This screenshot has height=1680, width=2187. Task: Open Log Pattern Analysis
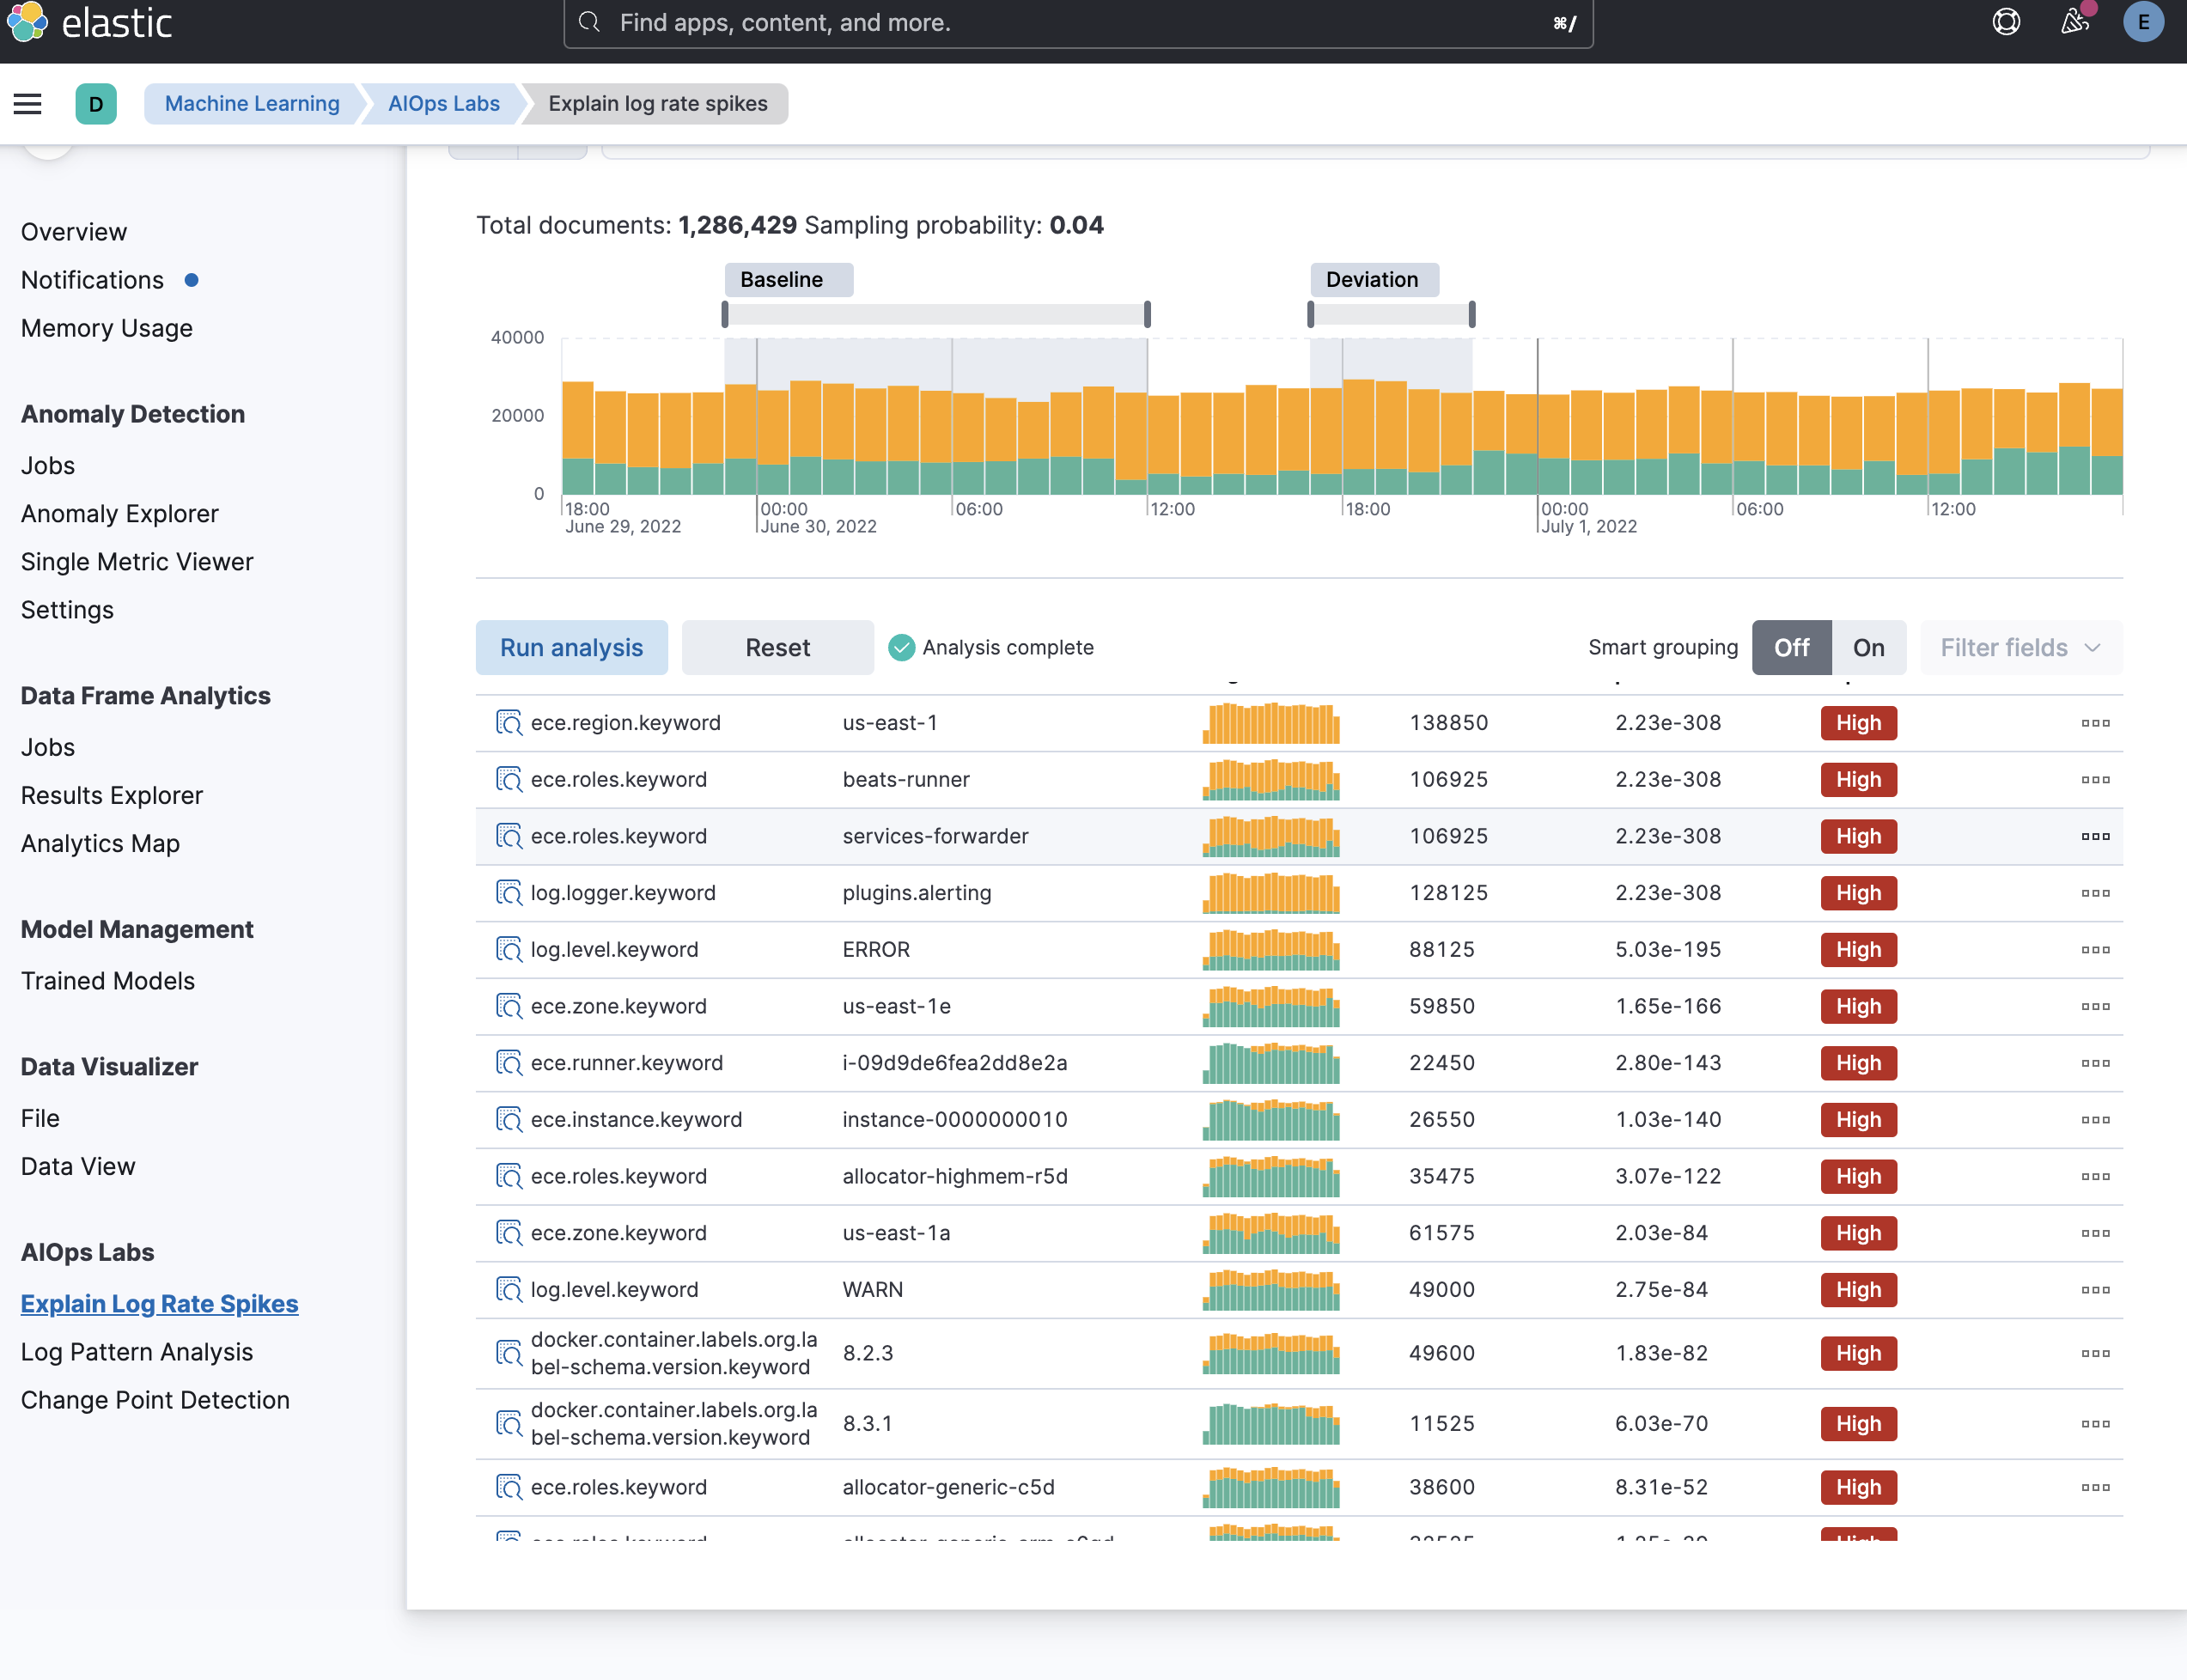tap(137, 1351)
